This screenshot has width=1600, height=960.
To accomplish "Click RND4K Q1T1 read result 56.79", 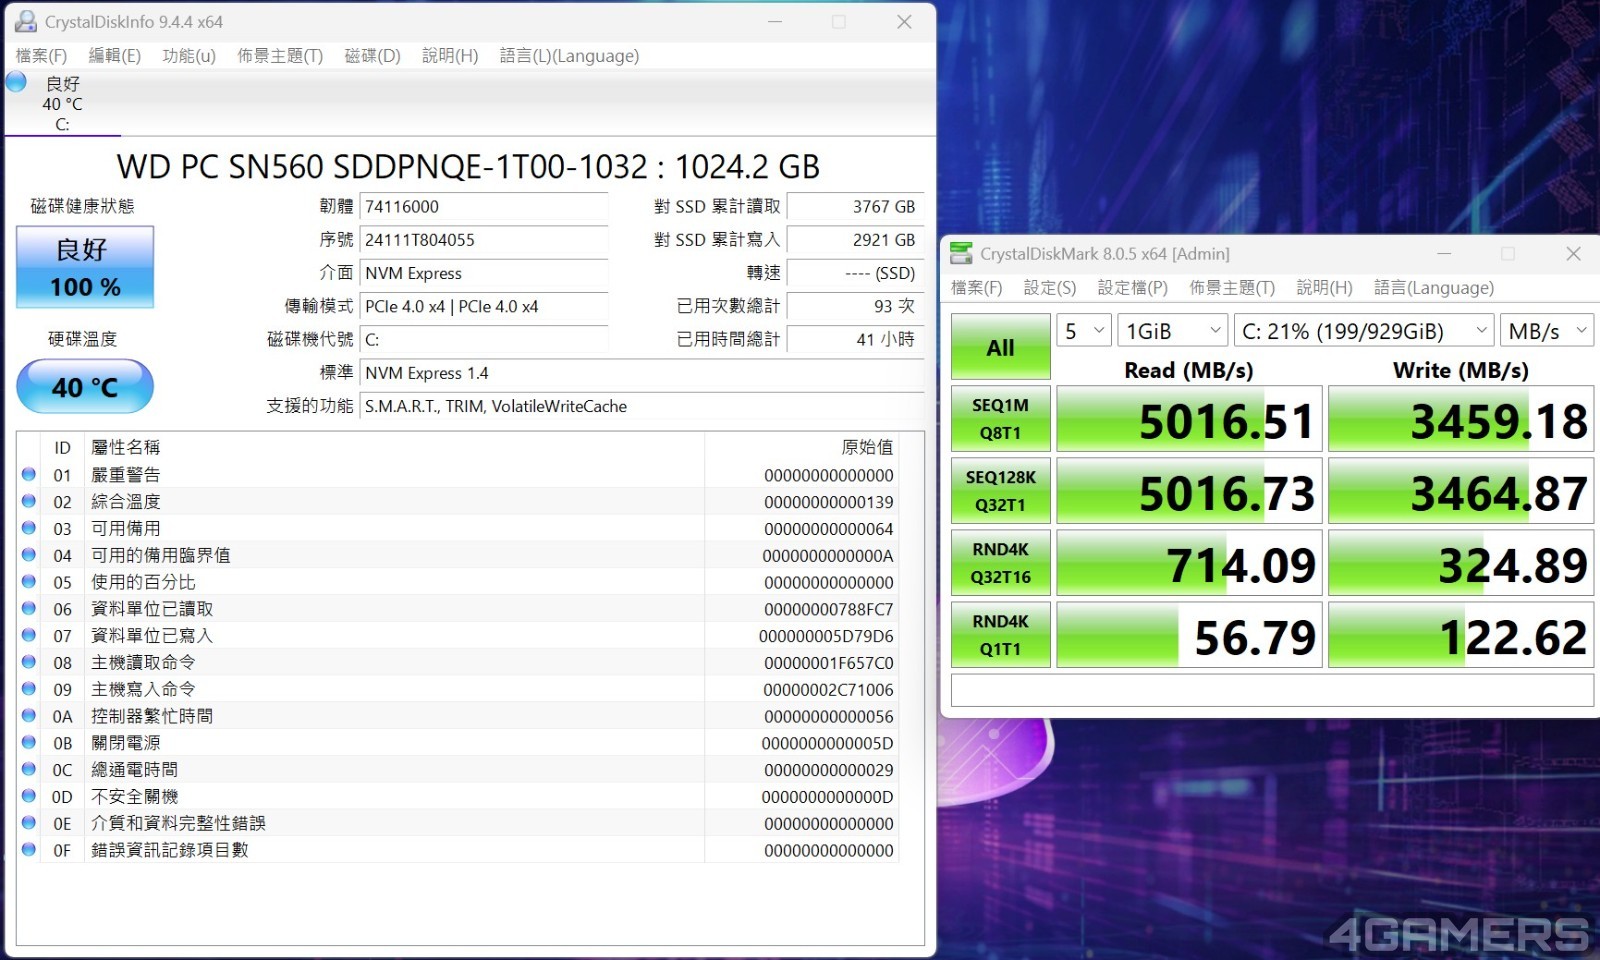I will tap(1189, 635).
